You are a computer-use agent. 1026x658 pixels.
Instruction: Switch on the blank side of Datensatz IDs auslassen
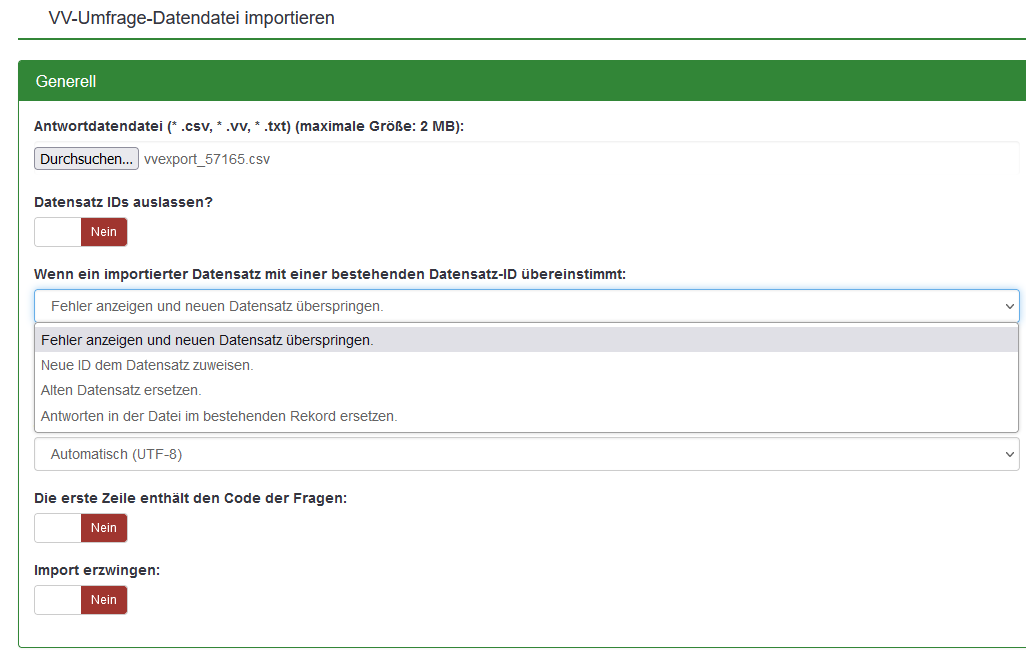58,232
